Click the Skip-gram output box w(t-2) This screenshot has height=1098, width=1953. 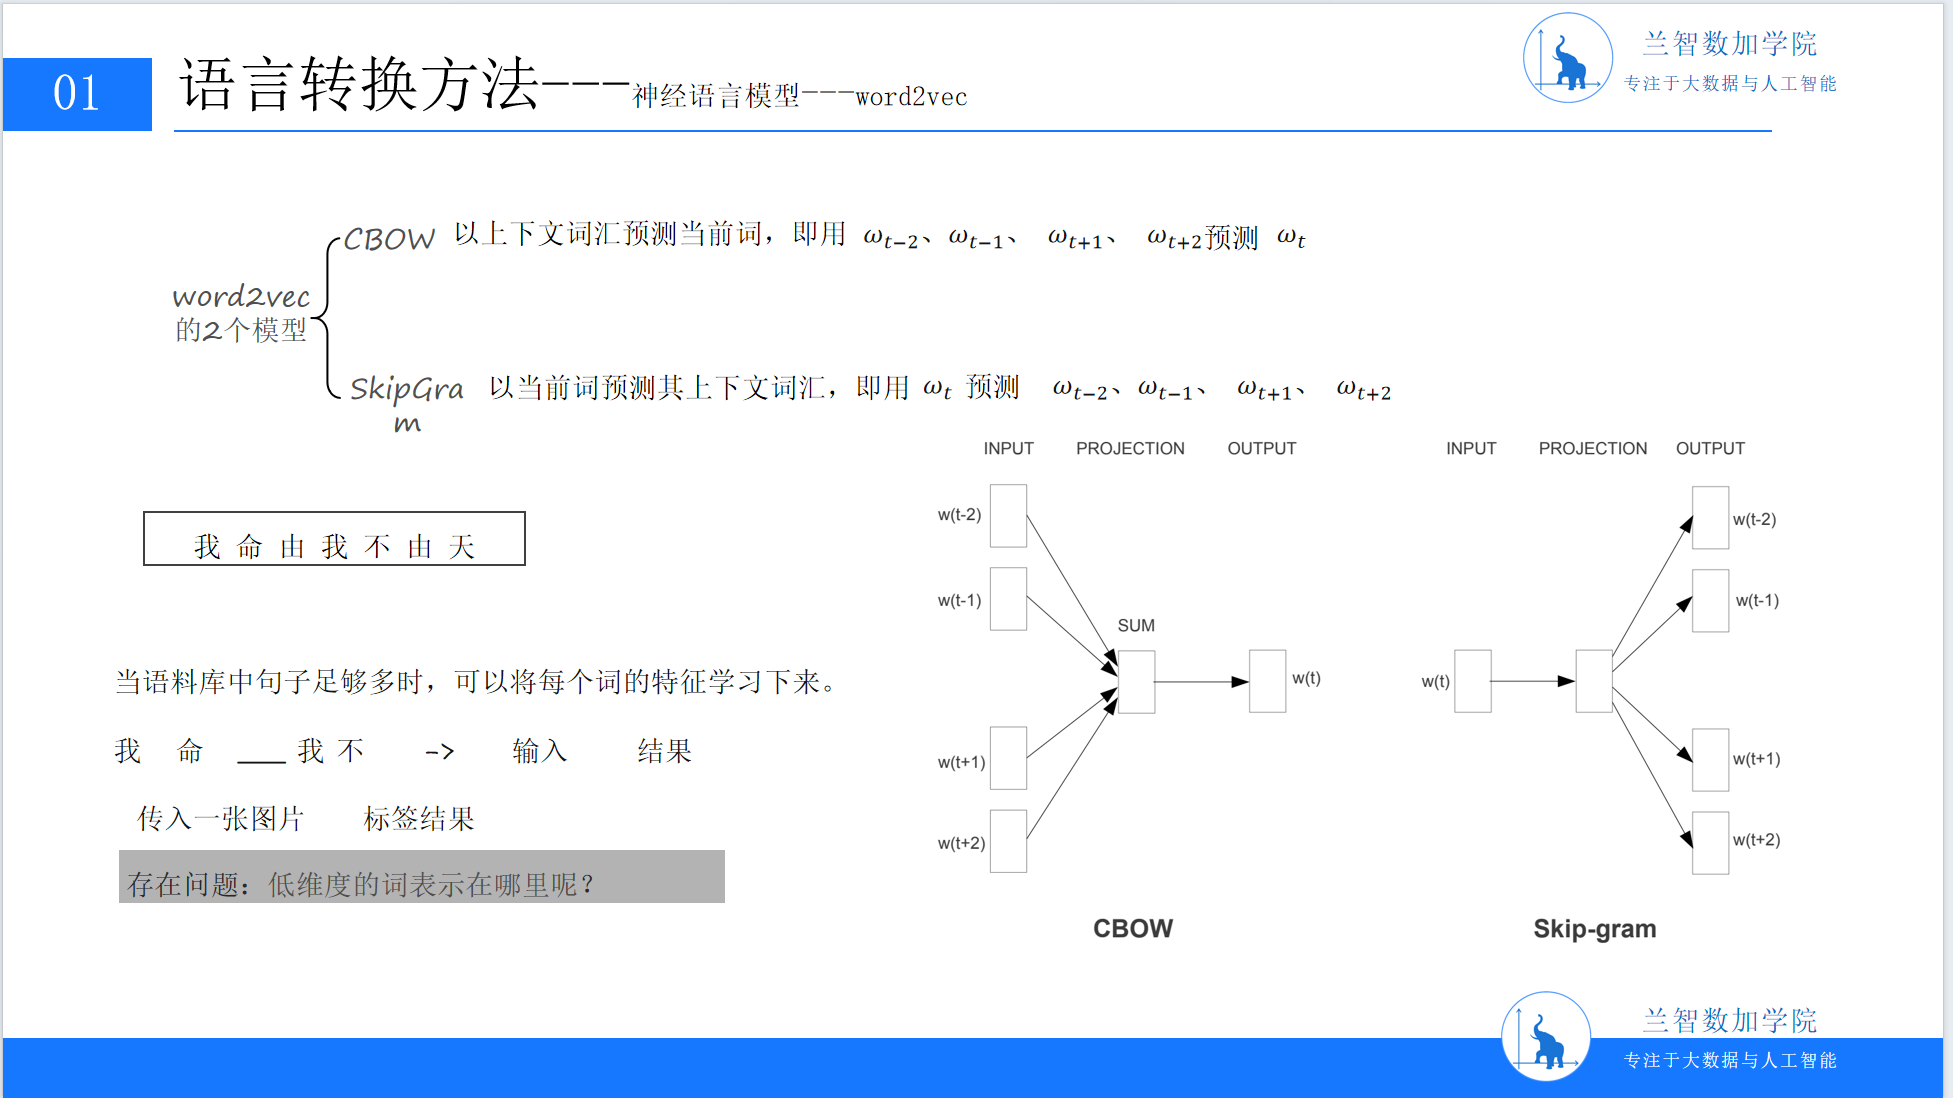click(x=1711, y=518)
